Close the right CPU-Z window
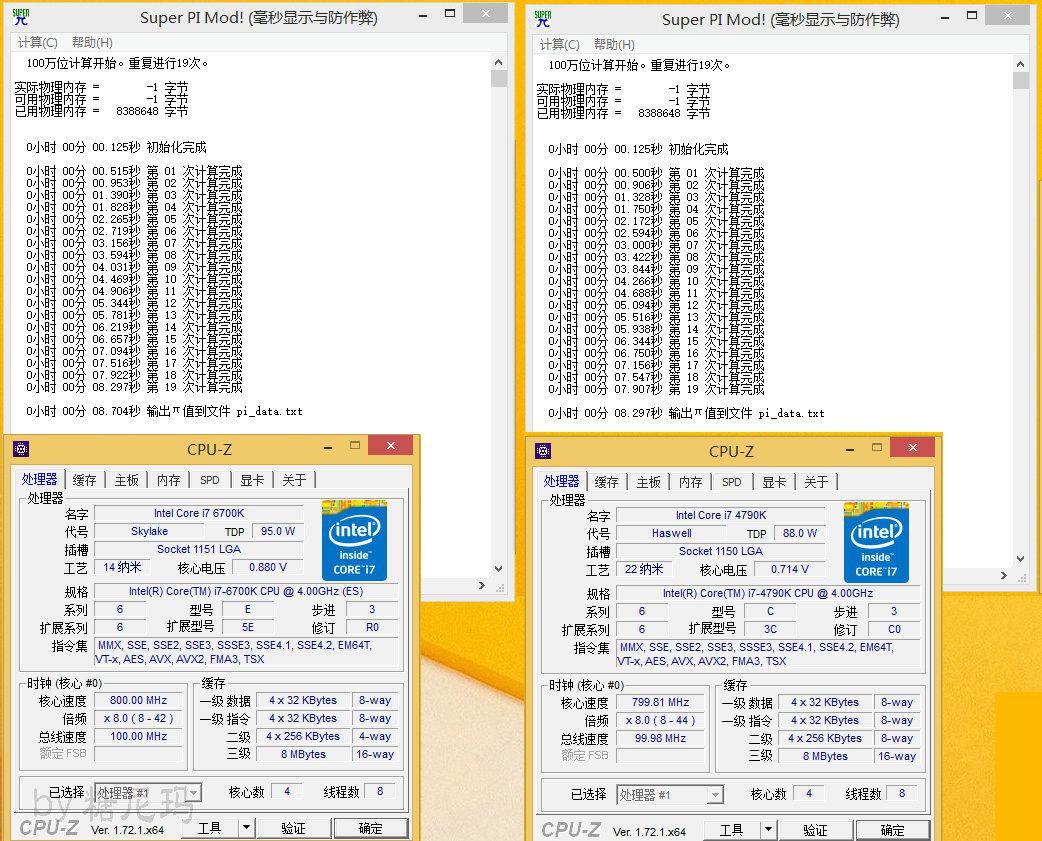Screen dimensions: 1042x841 (x=913, y=447)
